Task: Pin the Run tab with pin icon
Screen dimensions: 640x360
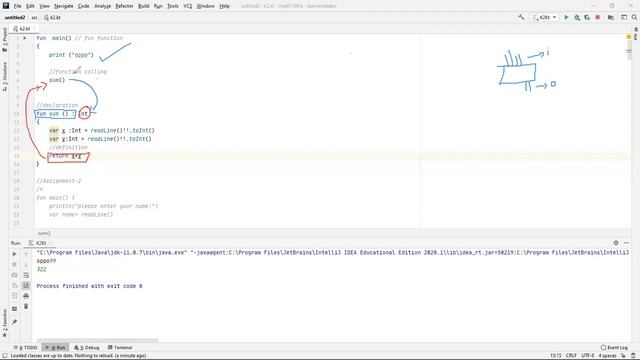Action: tap(14, 322)
